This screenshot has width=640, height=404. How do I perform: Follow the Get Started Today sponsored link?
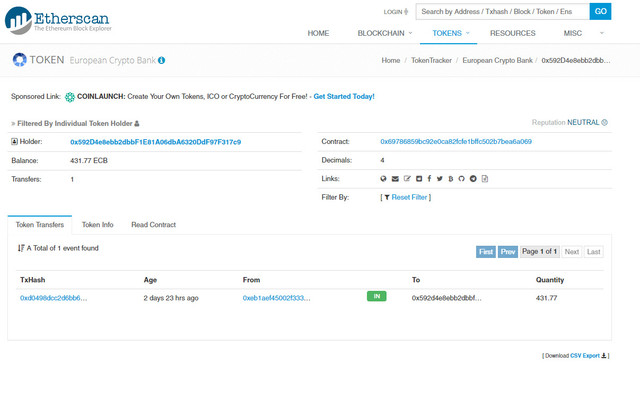click(344, 97)
